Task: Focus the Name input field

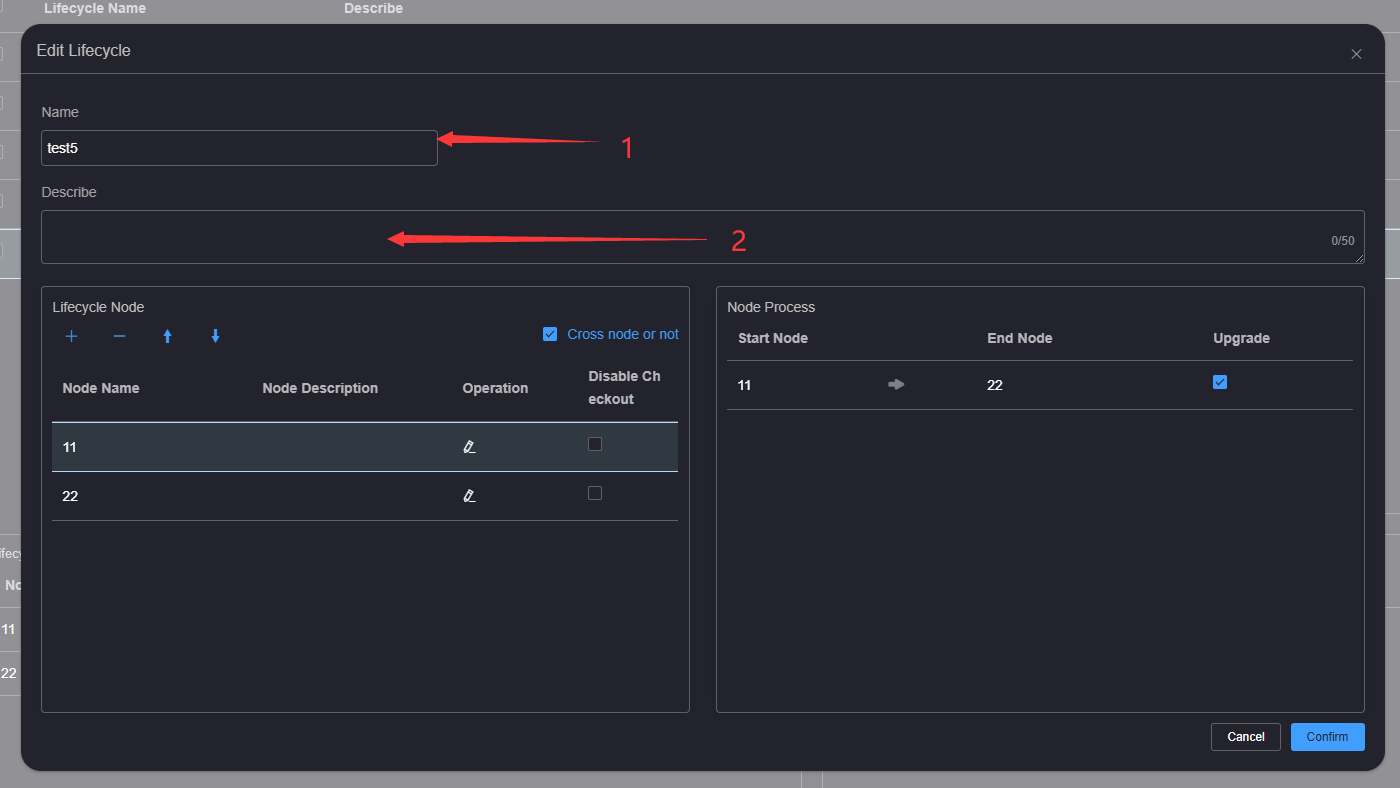Action: click(x=239, y=148)
